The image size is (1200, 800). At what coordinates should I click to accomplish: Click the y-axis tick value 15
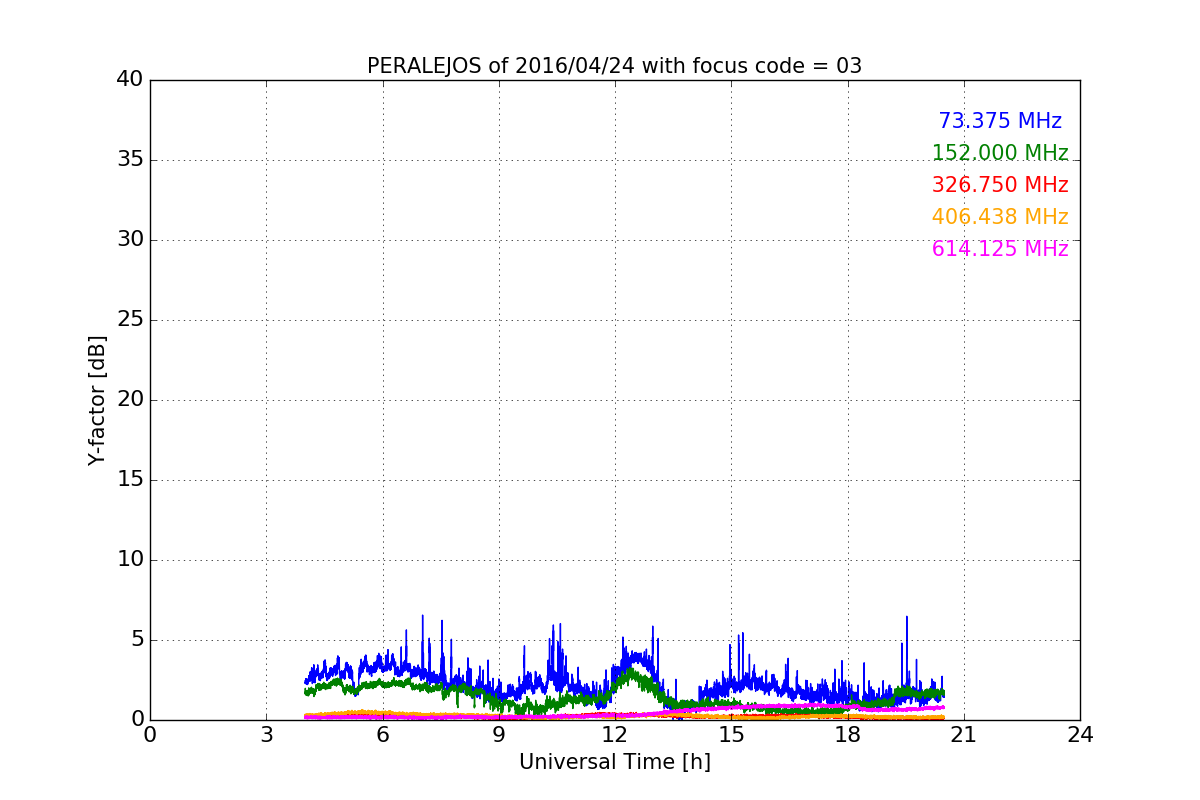pos(130,479)
